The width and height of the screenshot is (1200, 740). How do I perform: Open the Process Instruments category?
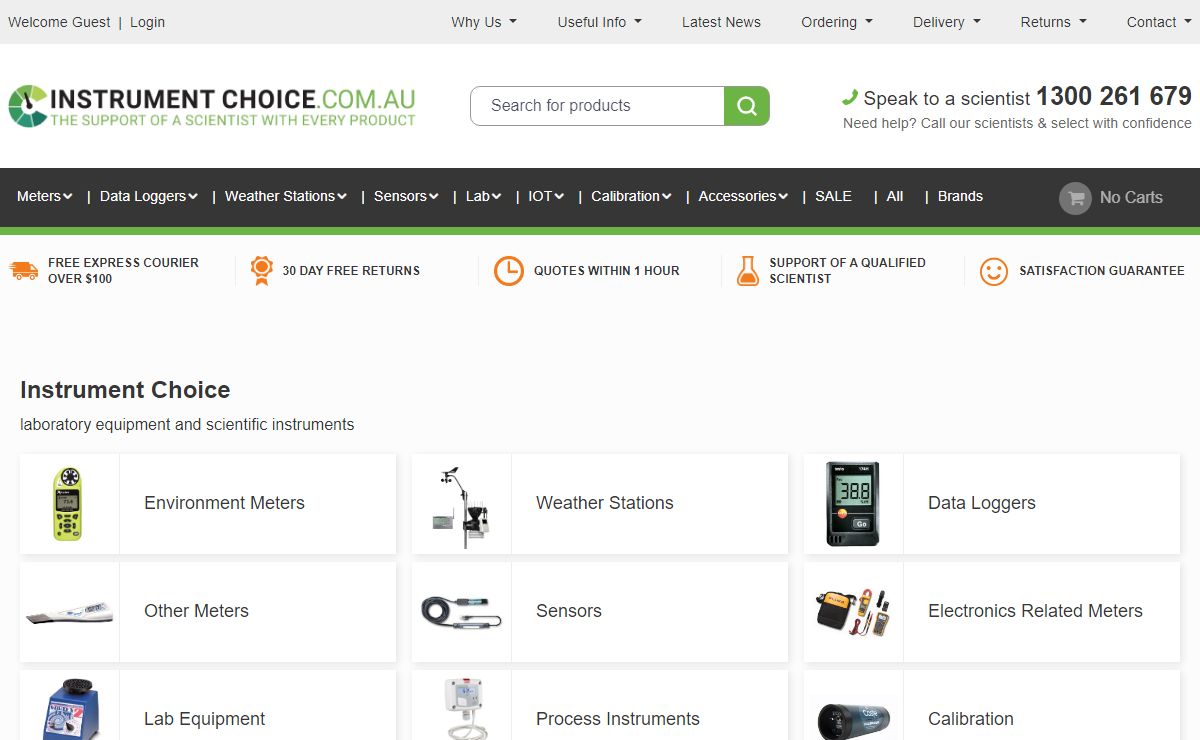click(x=618, y=720)
